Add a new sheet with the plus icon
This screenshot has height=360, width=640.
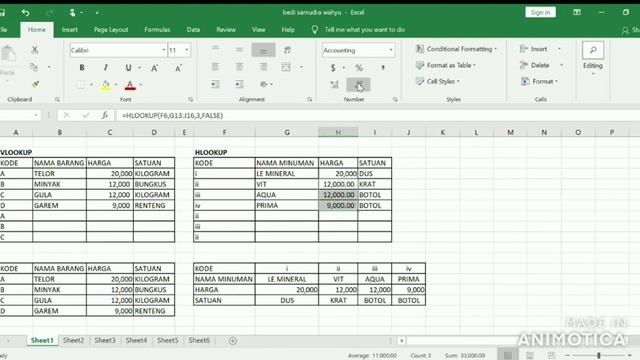[233, 340]
